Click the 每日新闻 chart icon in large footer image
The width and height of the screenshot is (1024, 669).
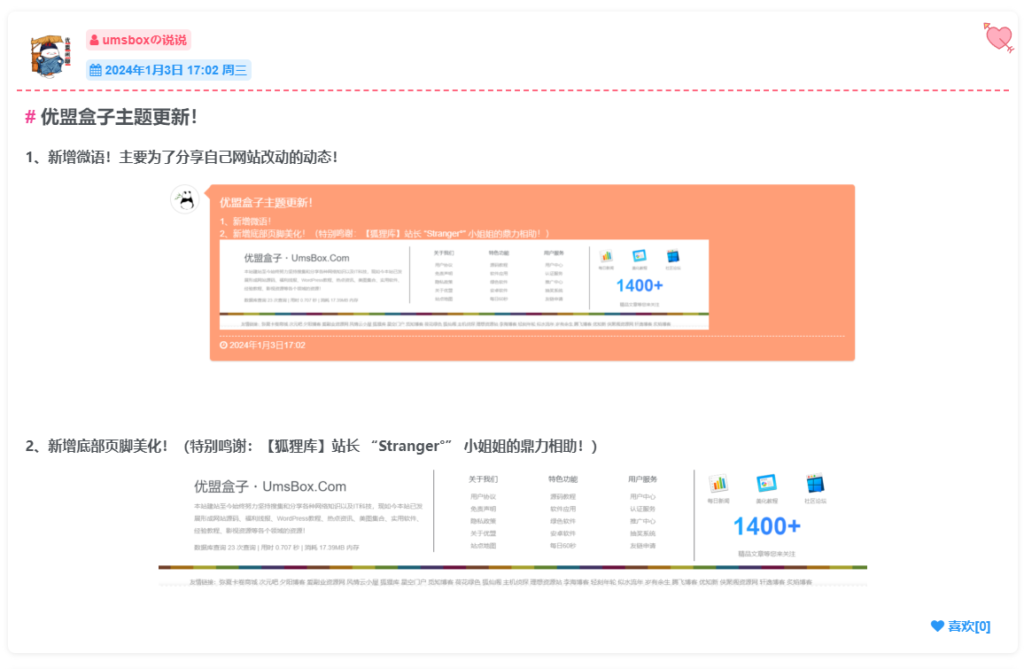(718, 483)
